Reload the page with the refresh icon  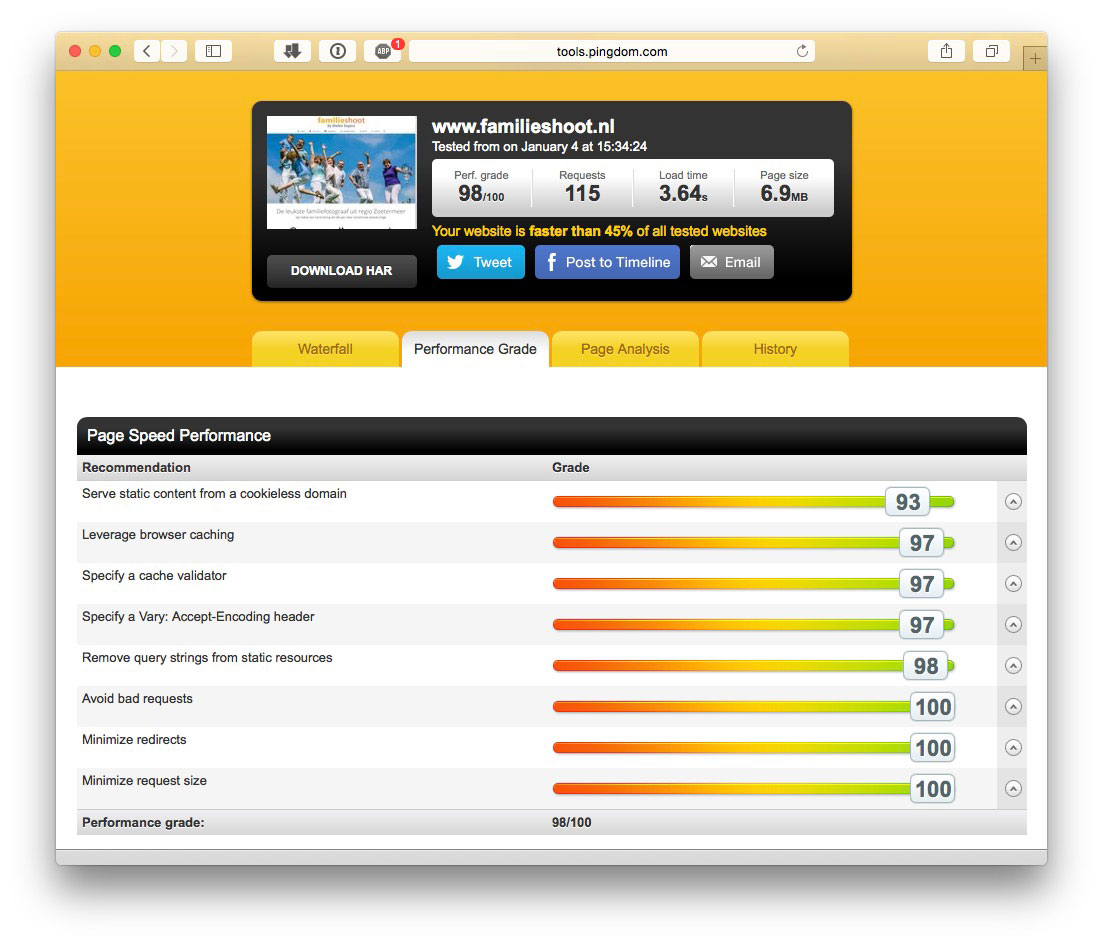802,51
